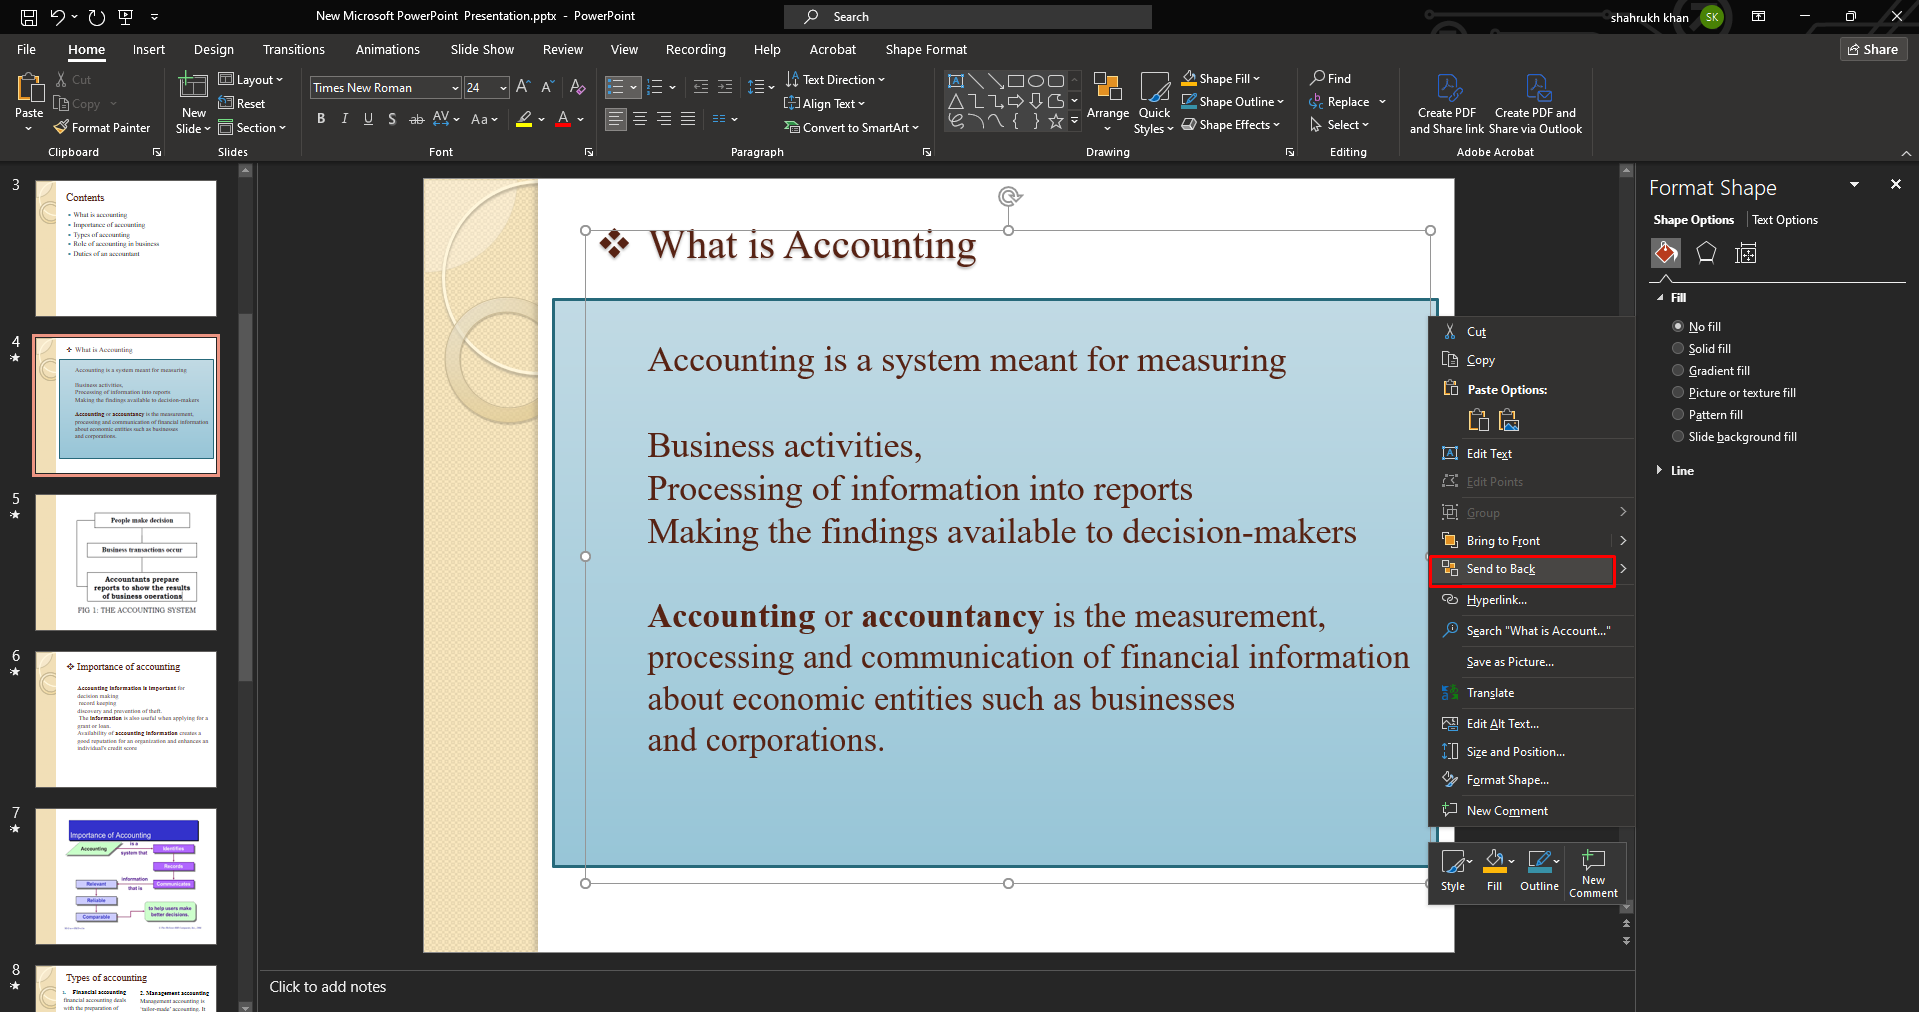
Task: Select slide 5 thumbnail in slide panel
Action: point(126,562)
